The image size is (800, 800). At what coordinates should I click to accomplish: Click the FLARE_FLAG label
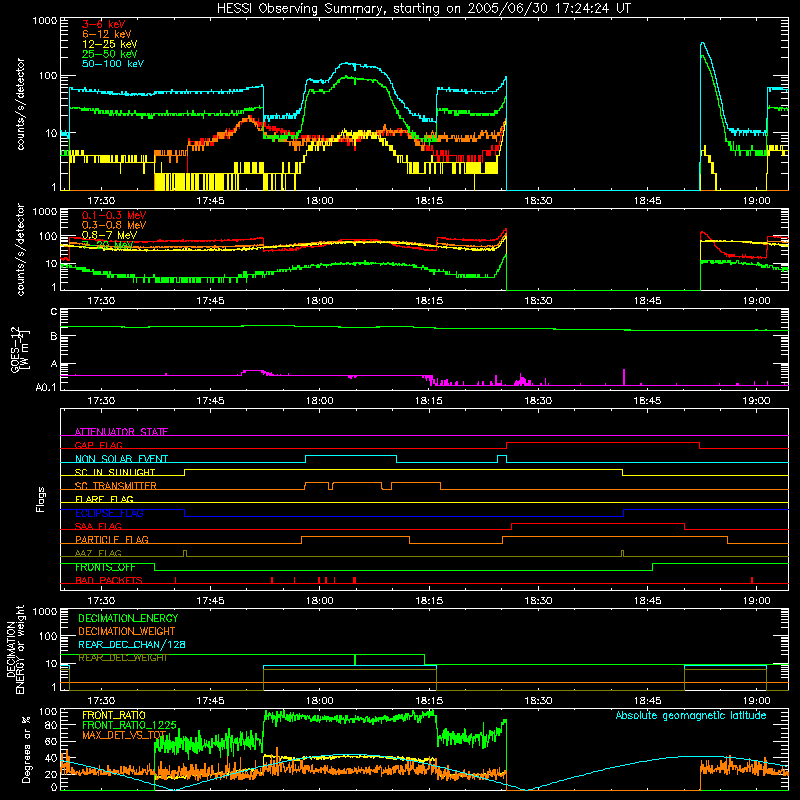coord(104,499)
